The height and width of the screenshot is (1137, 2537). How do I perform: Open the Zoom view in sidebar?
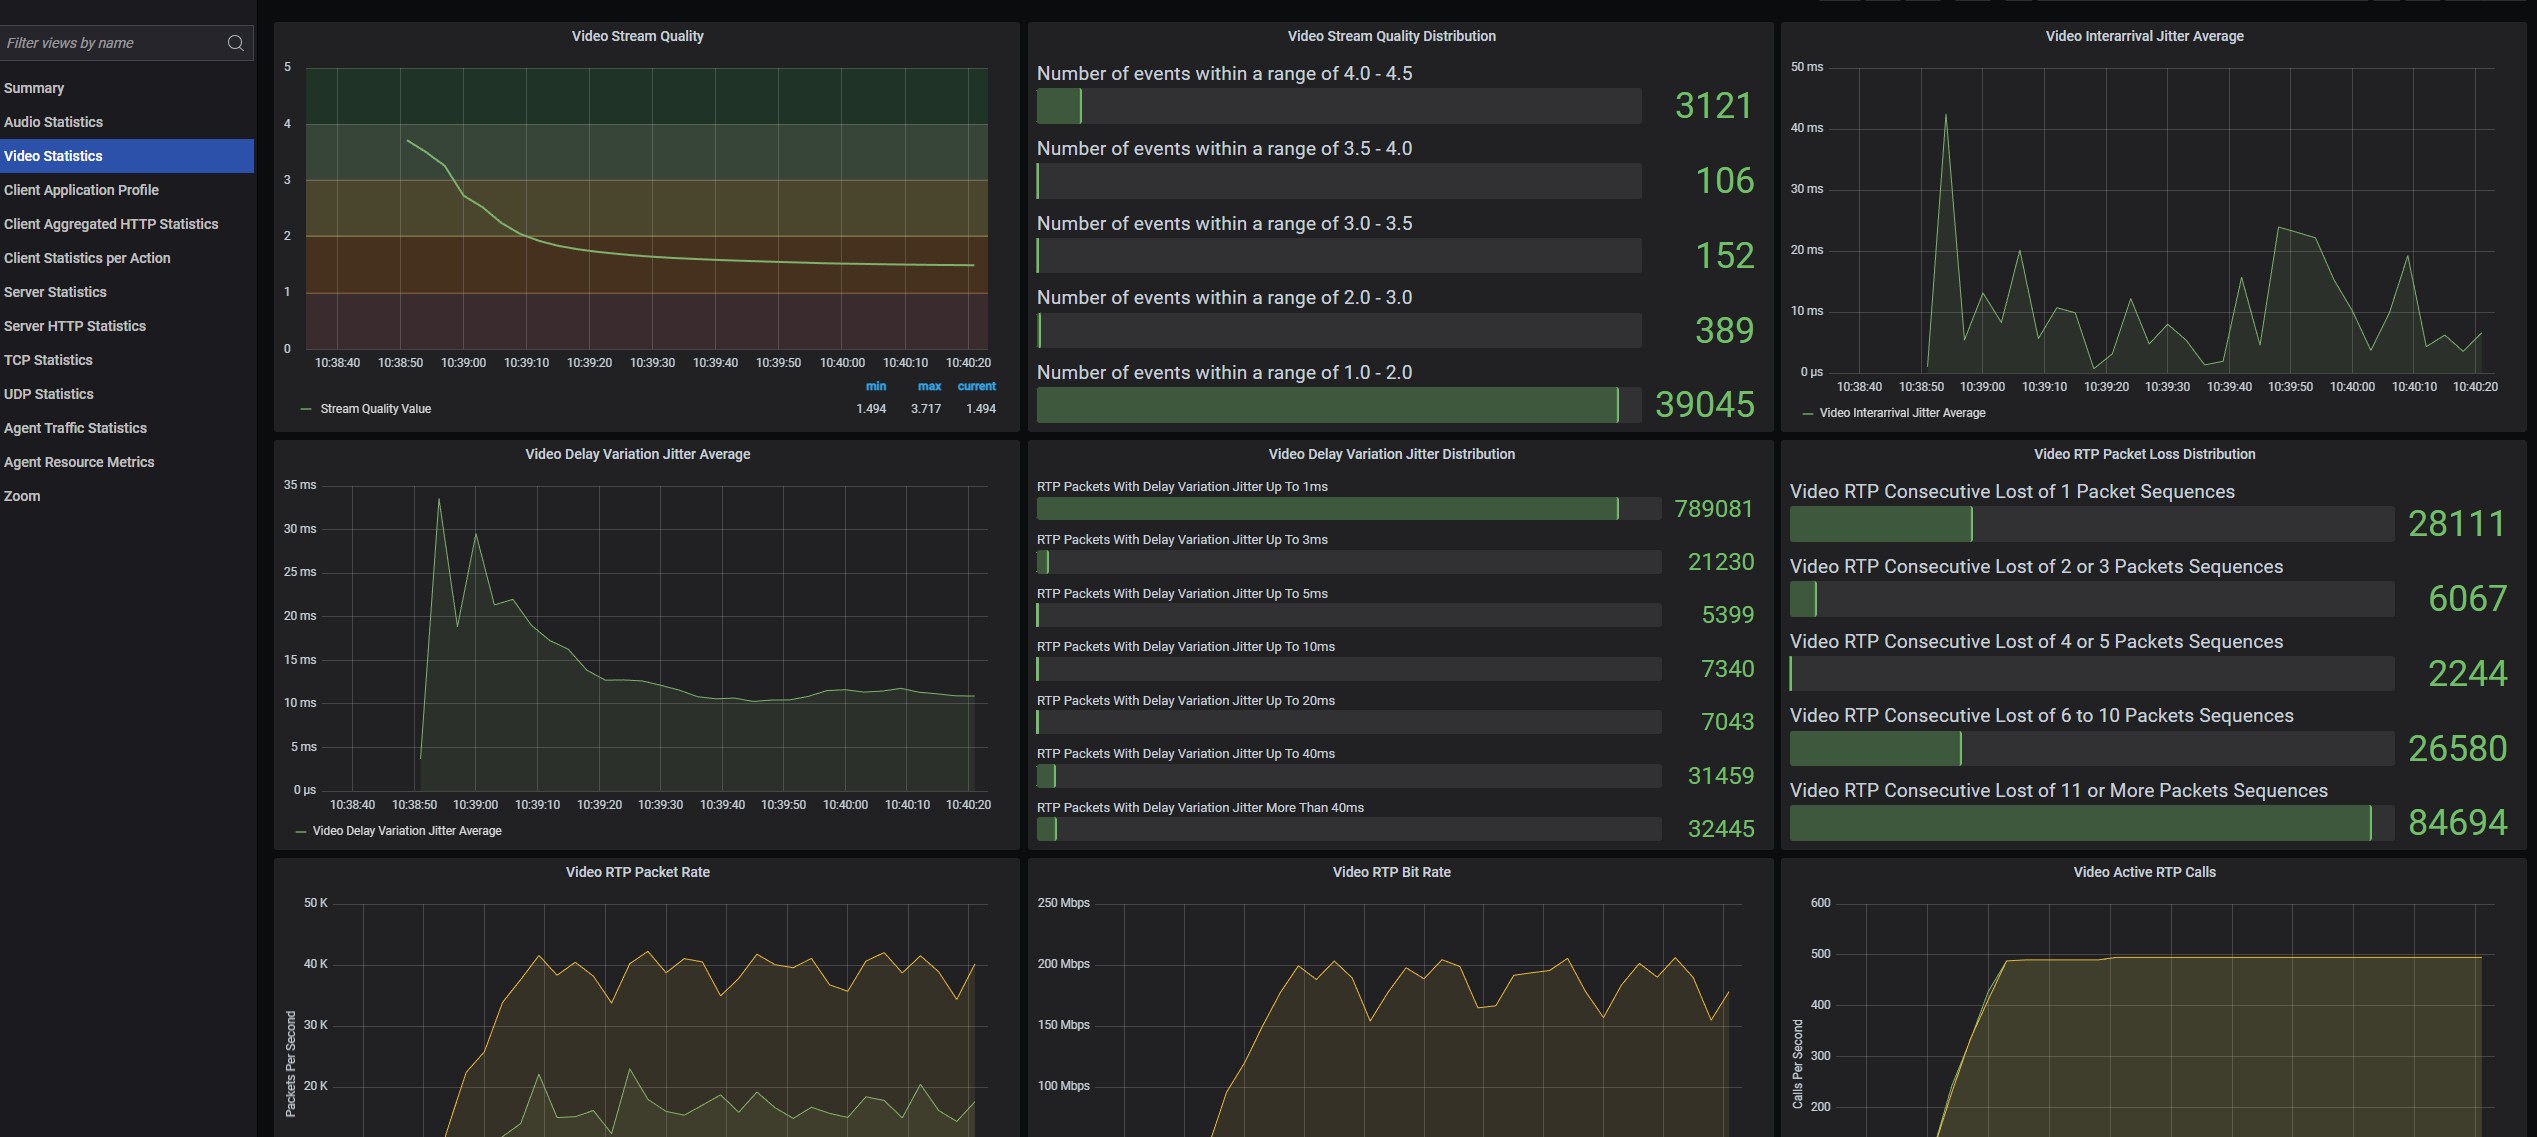(x=22, y=496)
